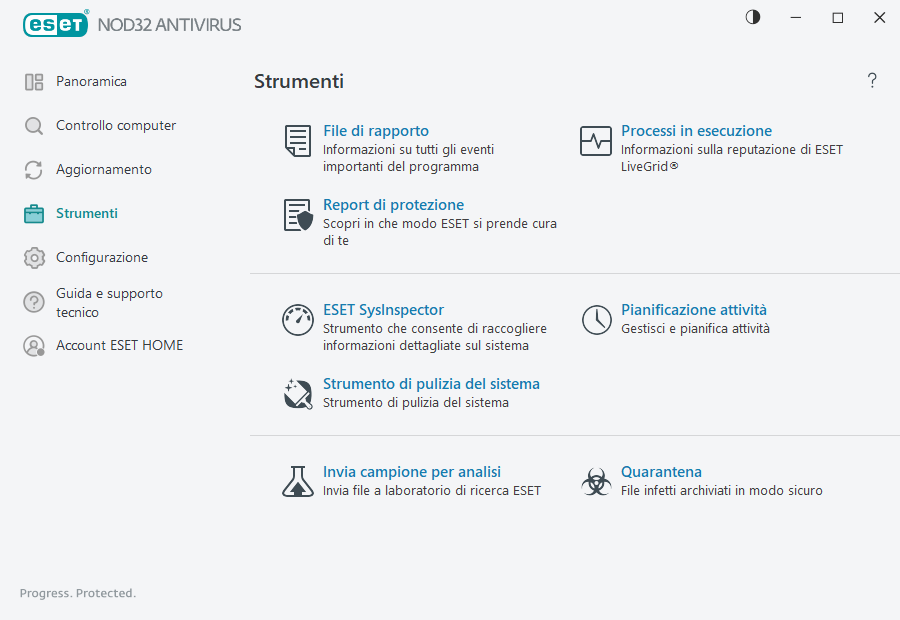Click the Quarantena biohazard icon

(596, 481)
